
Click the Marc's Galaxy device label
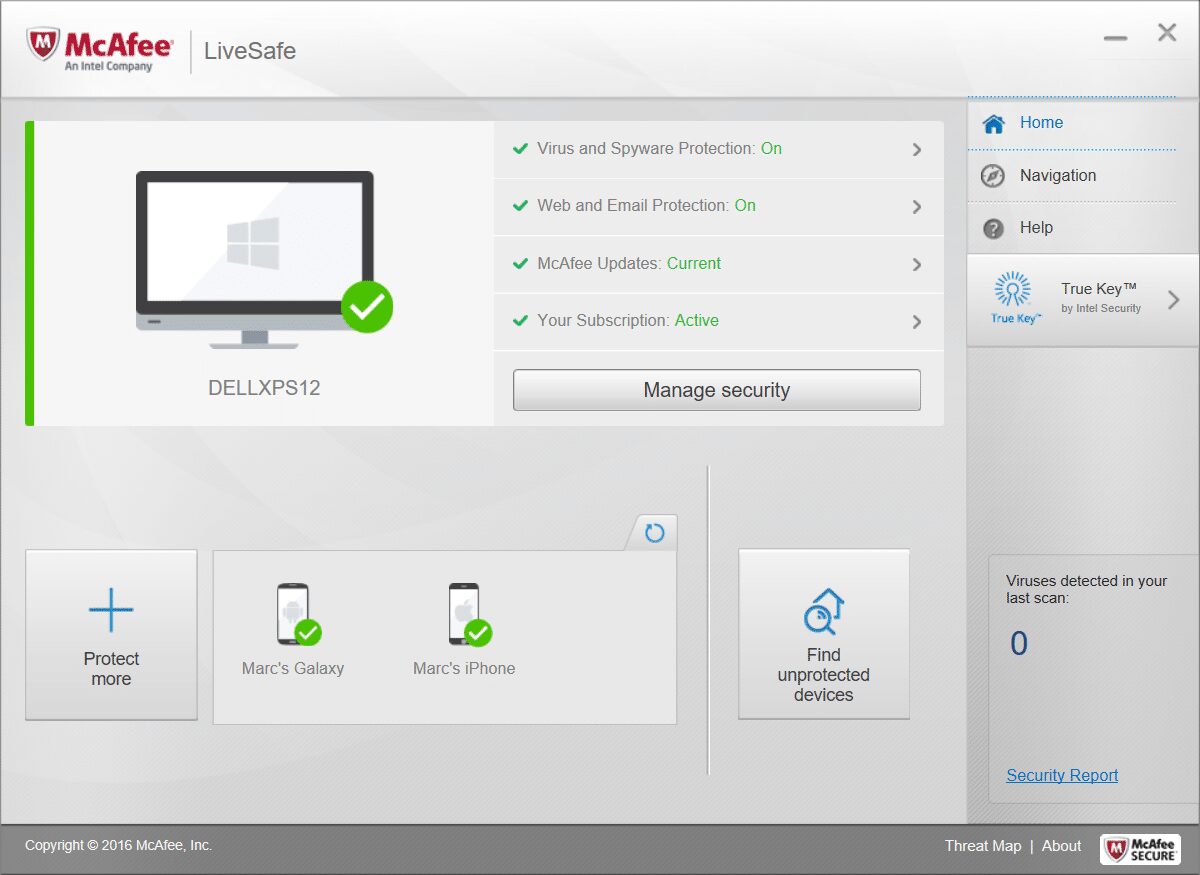[293, 669]
